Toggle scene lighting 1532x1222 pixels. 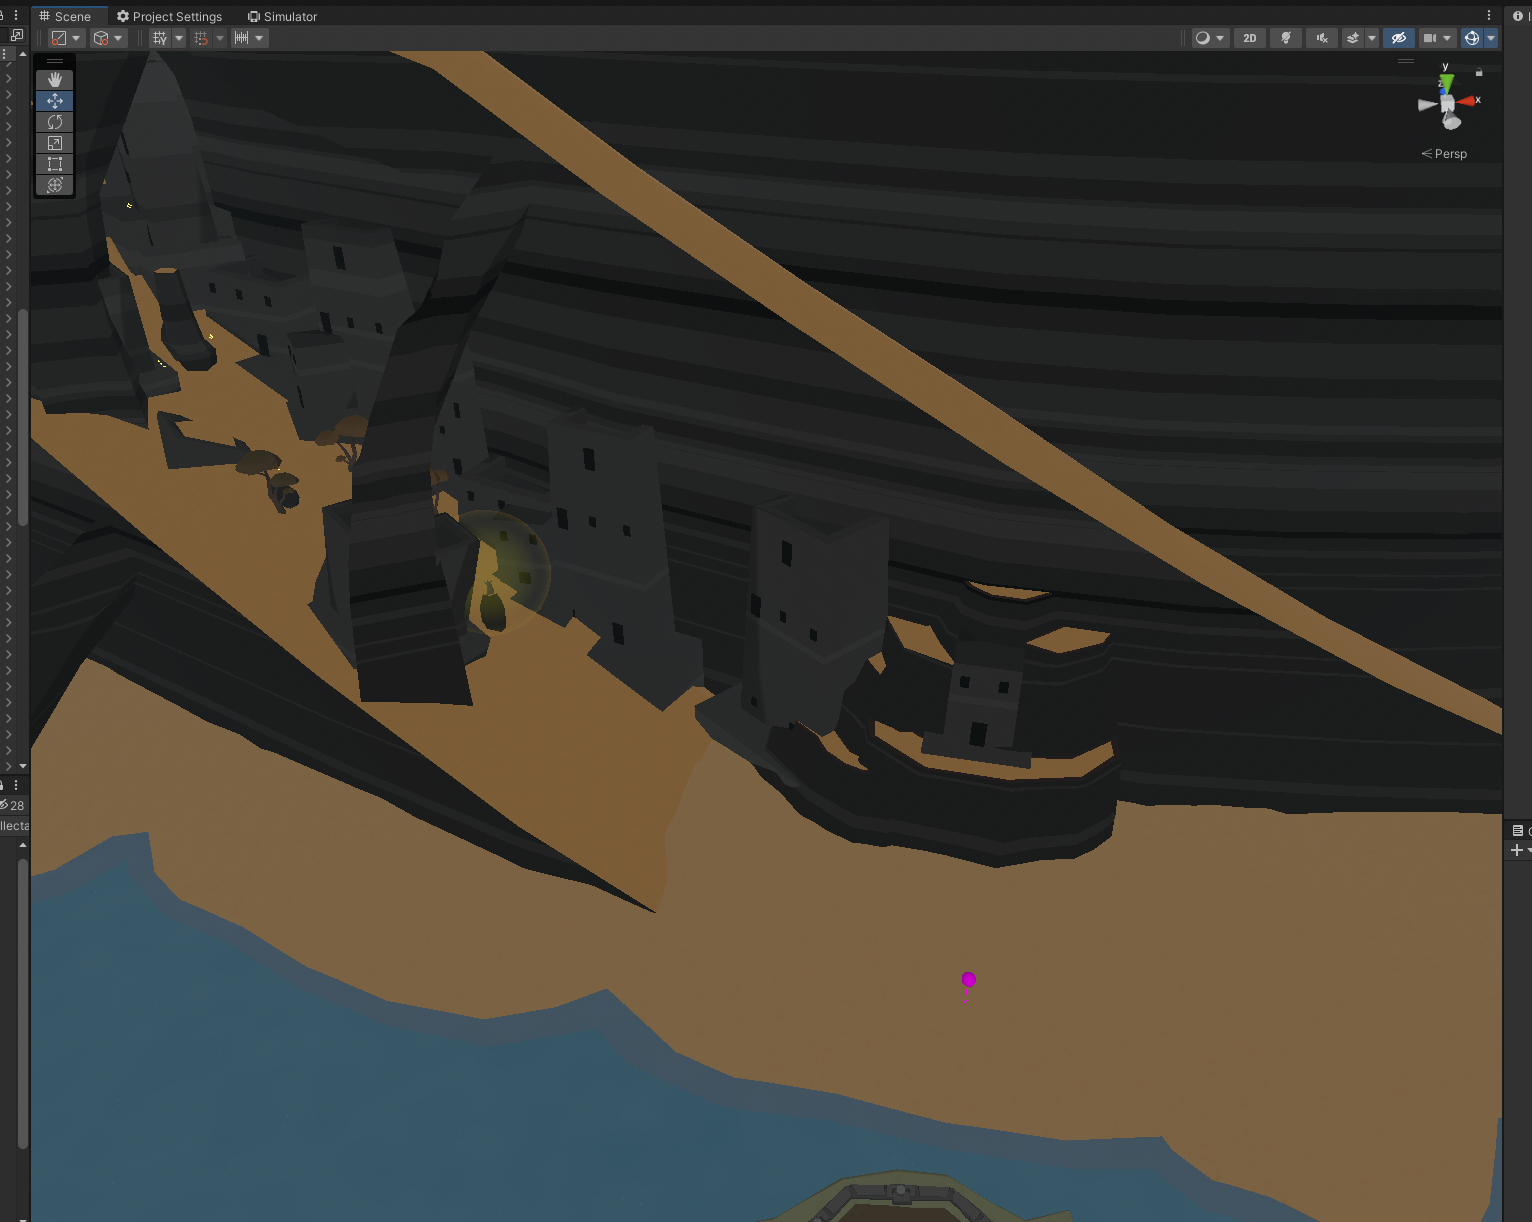click(x=1286, y=38)
